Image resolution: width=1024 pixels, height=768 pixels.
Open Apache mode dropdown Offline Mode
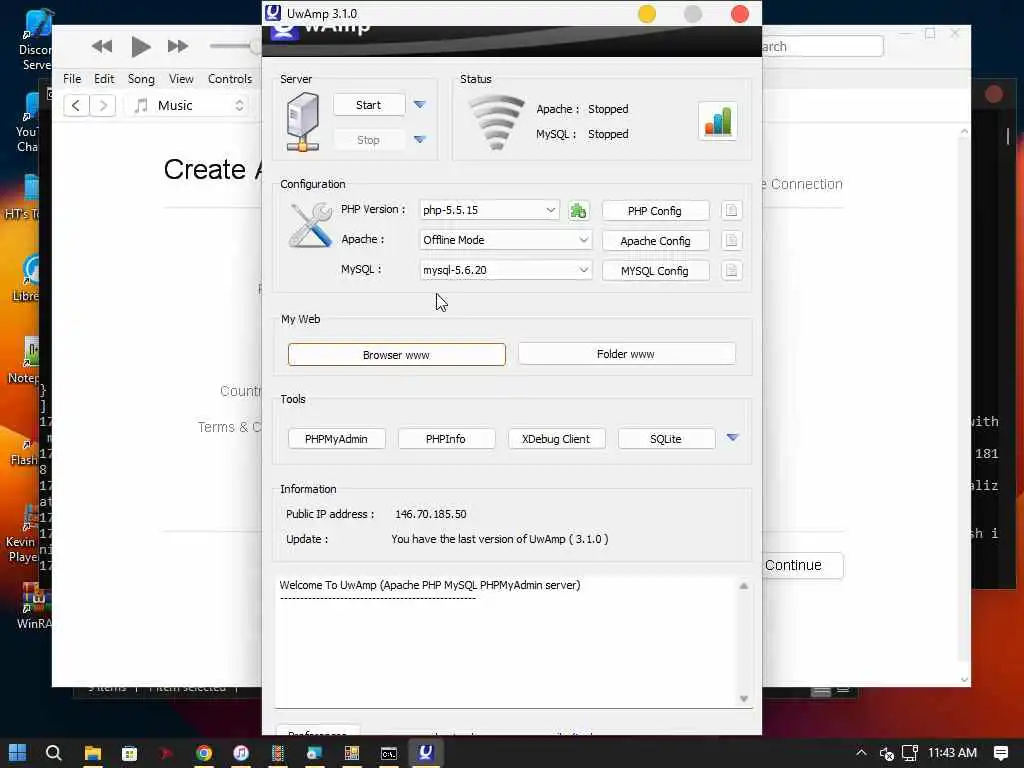[x=505, y=240]
